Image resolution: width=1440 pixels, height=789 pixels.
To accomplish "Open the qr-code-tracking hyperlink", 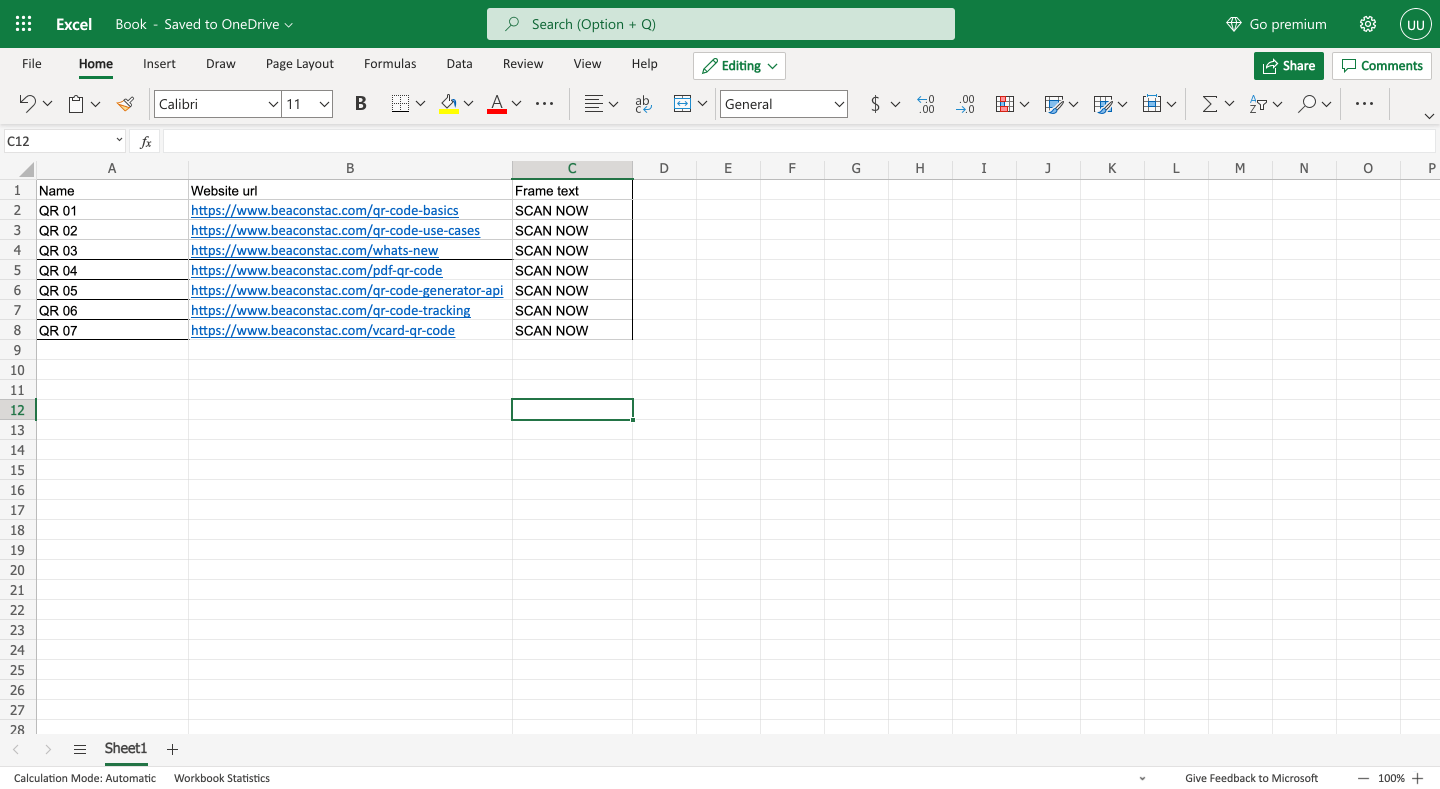I will pyautogui.click(x=330, y=310).
